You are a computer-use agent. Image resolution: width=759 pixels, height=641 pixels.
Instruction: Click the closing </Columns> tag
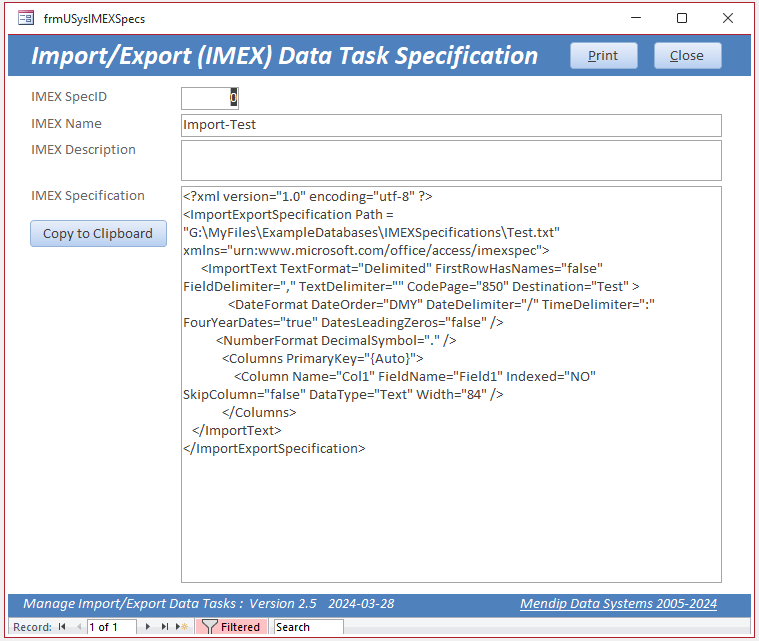pyautogui.click(x=259, y=412)
